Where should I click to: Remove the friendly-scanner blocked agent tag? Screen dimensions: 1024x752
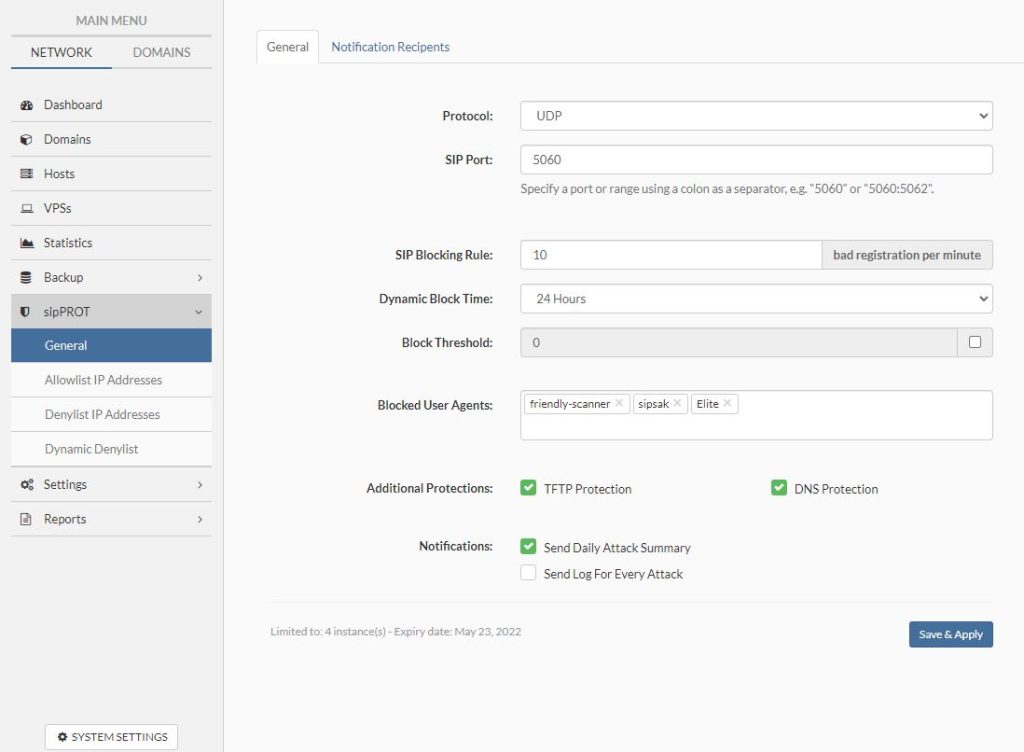[x=619, y=404]
